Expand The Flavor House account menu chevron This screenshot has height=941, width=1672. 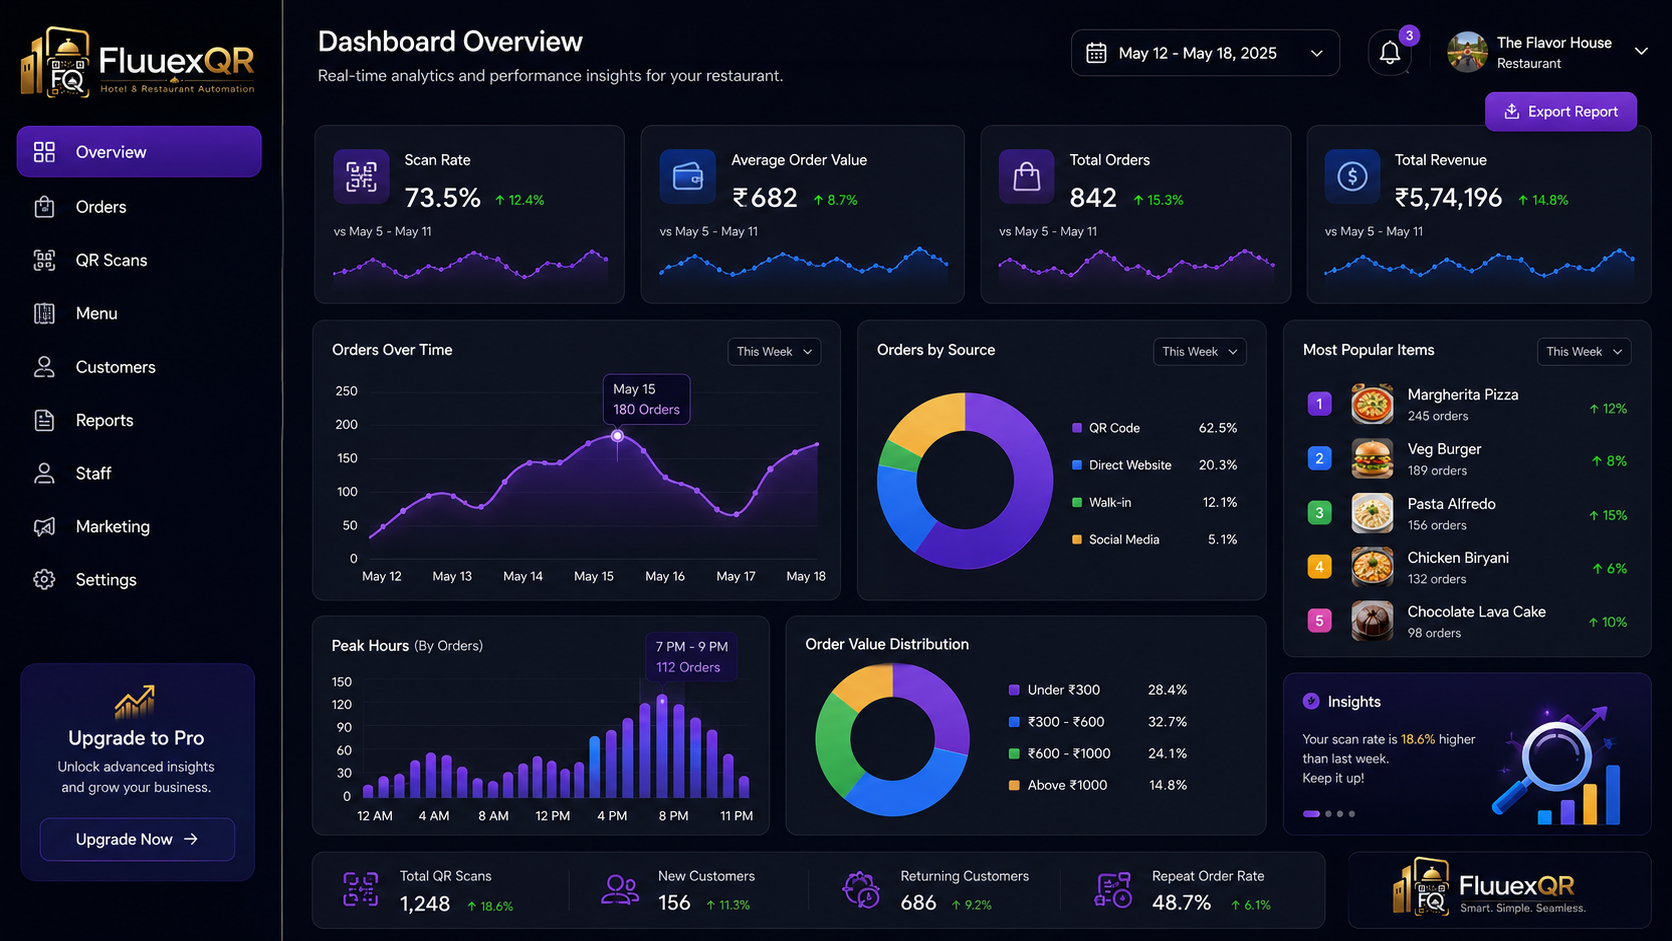pos(1641,51)
